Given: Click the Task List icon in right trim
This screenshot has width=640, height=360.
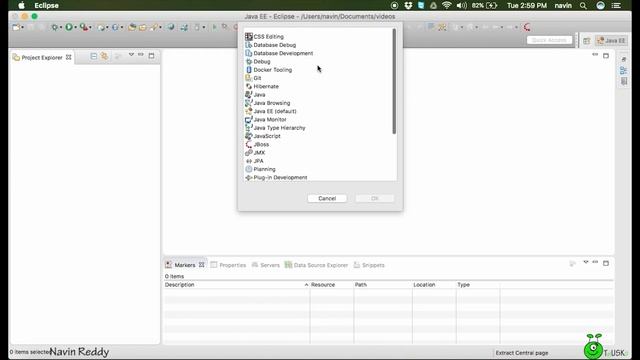Looking at the screenshot, I should [x=624, y=81].
